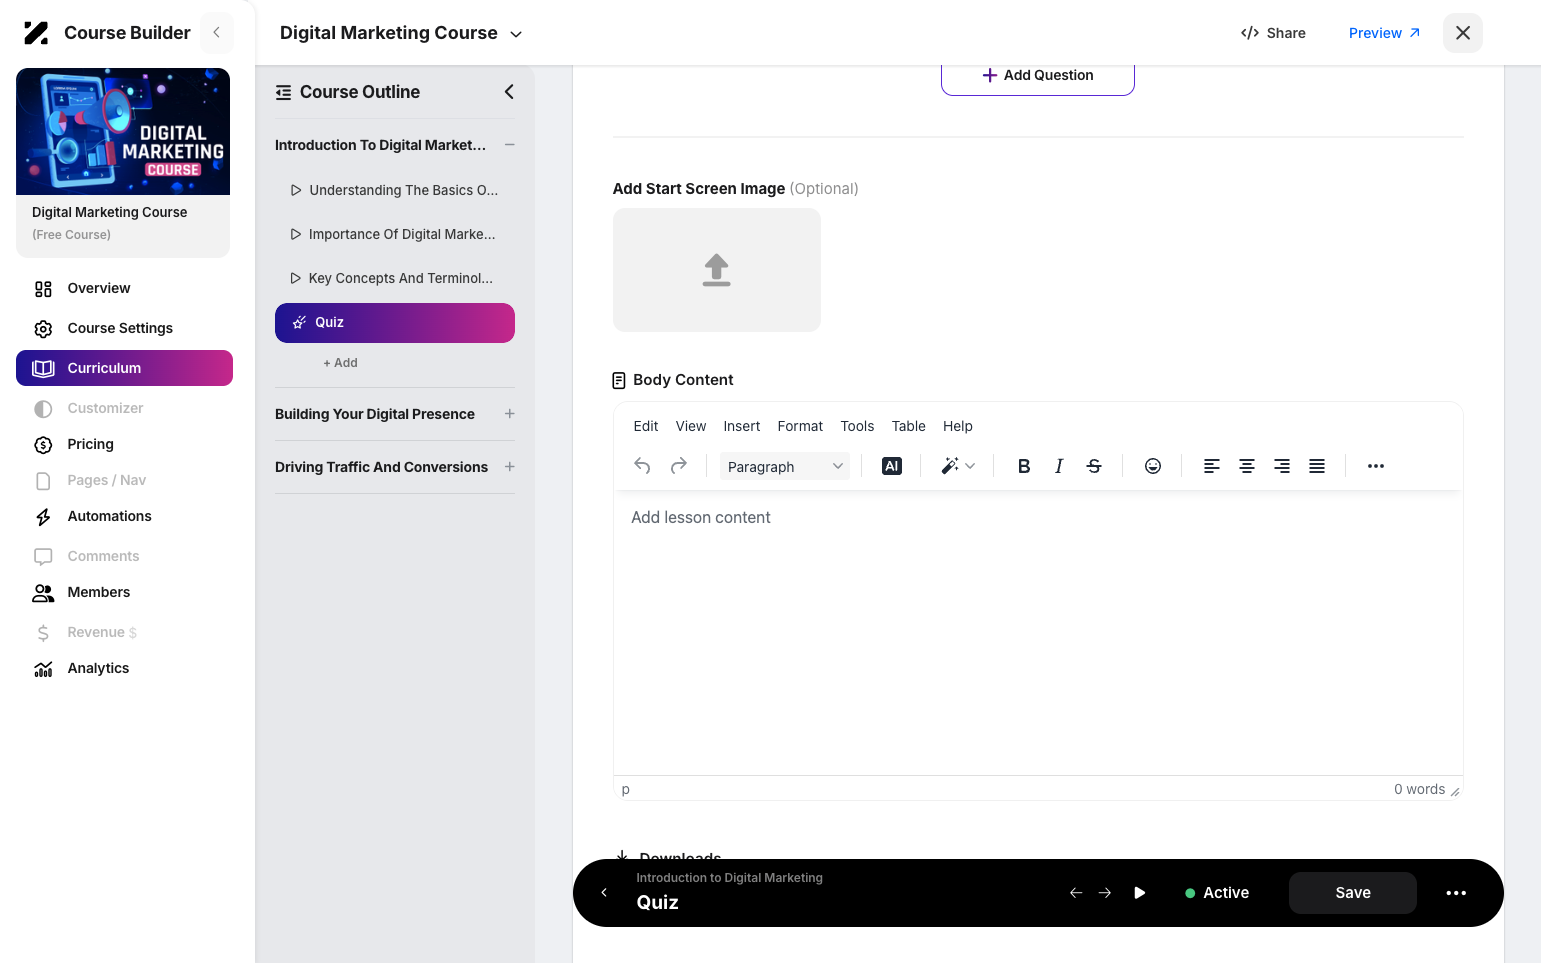Toggle italic formatting
The height and width of the screenshot is (963, 1541).
pos(1059,466)
